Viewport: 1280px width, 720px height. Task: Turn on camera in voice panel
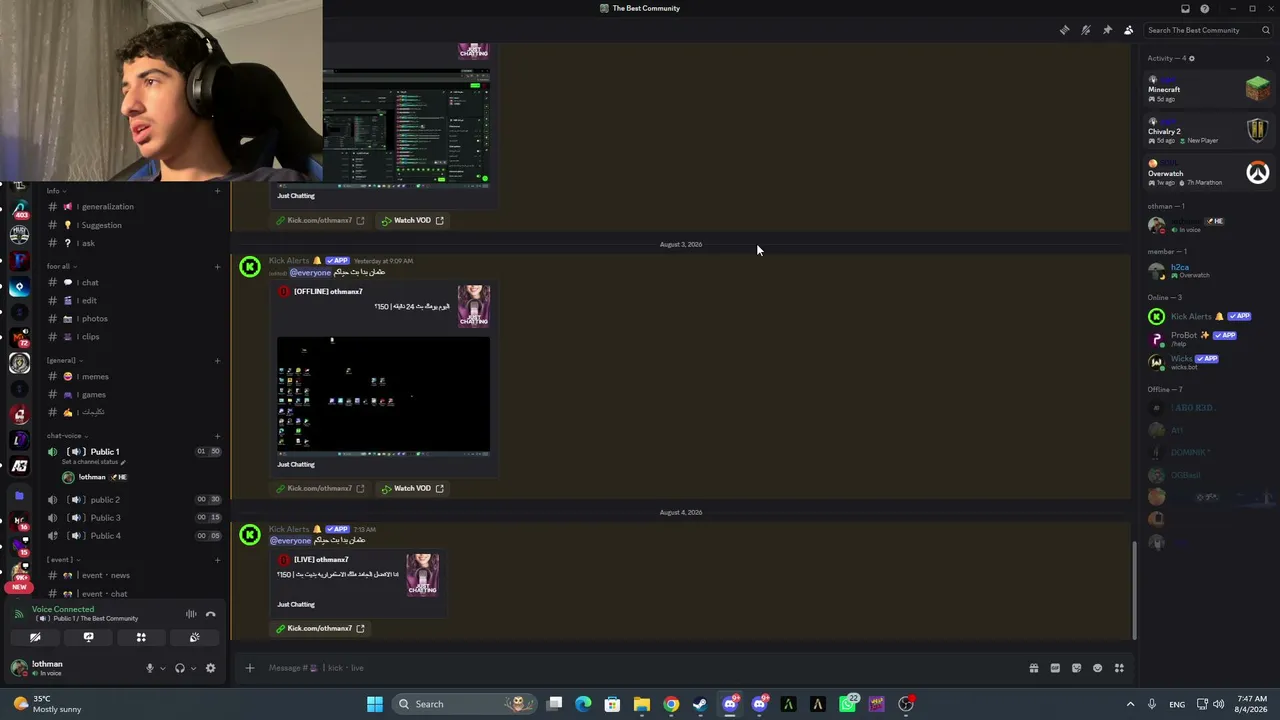click(35, 637)
